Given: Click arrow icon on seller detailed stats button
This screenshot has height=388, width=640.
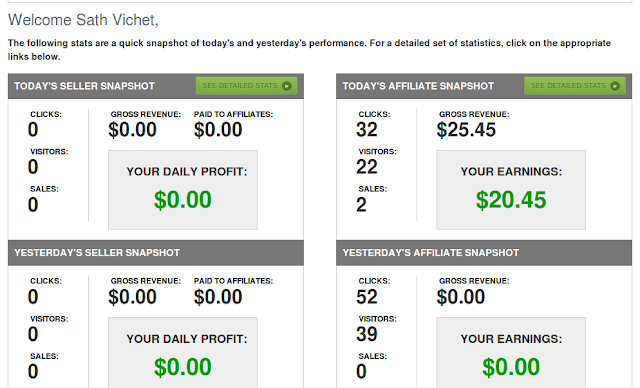Looking at the screenshot, I should coord(287,86).
